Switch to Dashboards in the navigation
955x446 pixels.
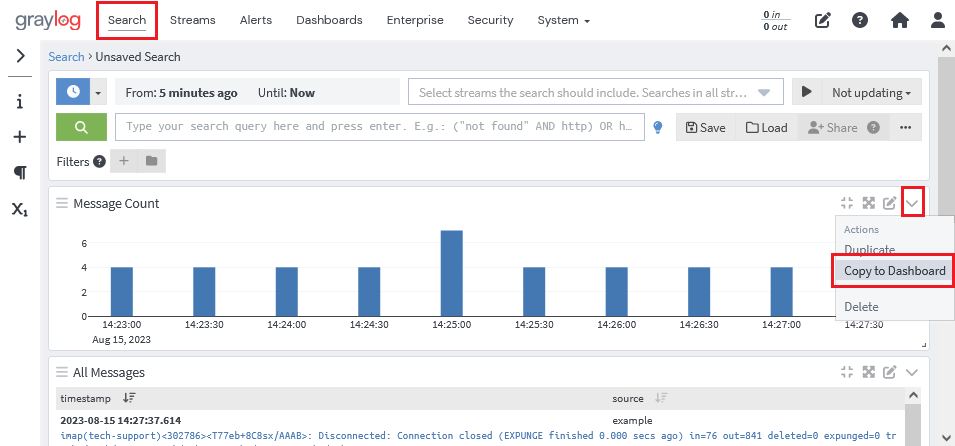click(329, 20)
